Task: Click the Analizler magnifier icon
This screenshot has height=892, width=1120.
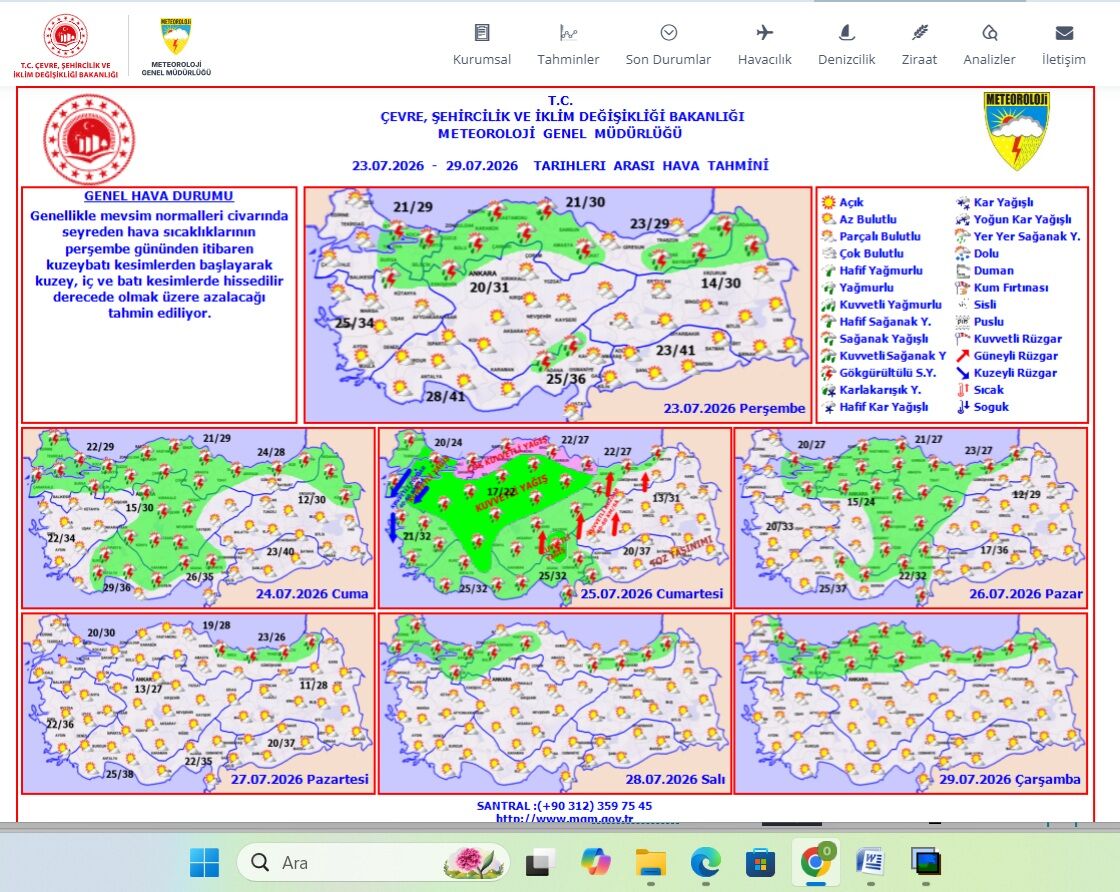Action: coord(989,33)
